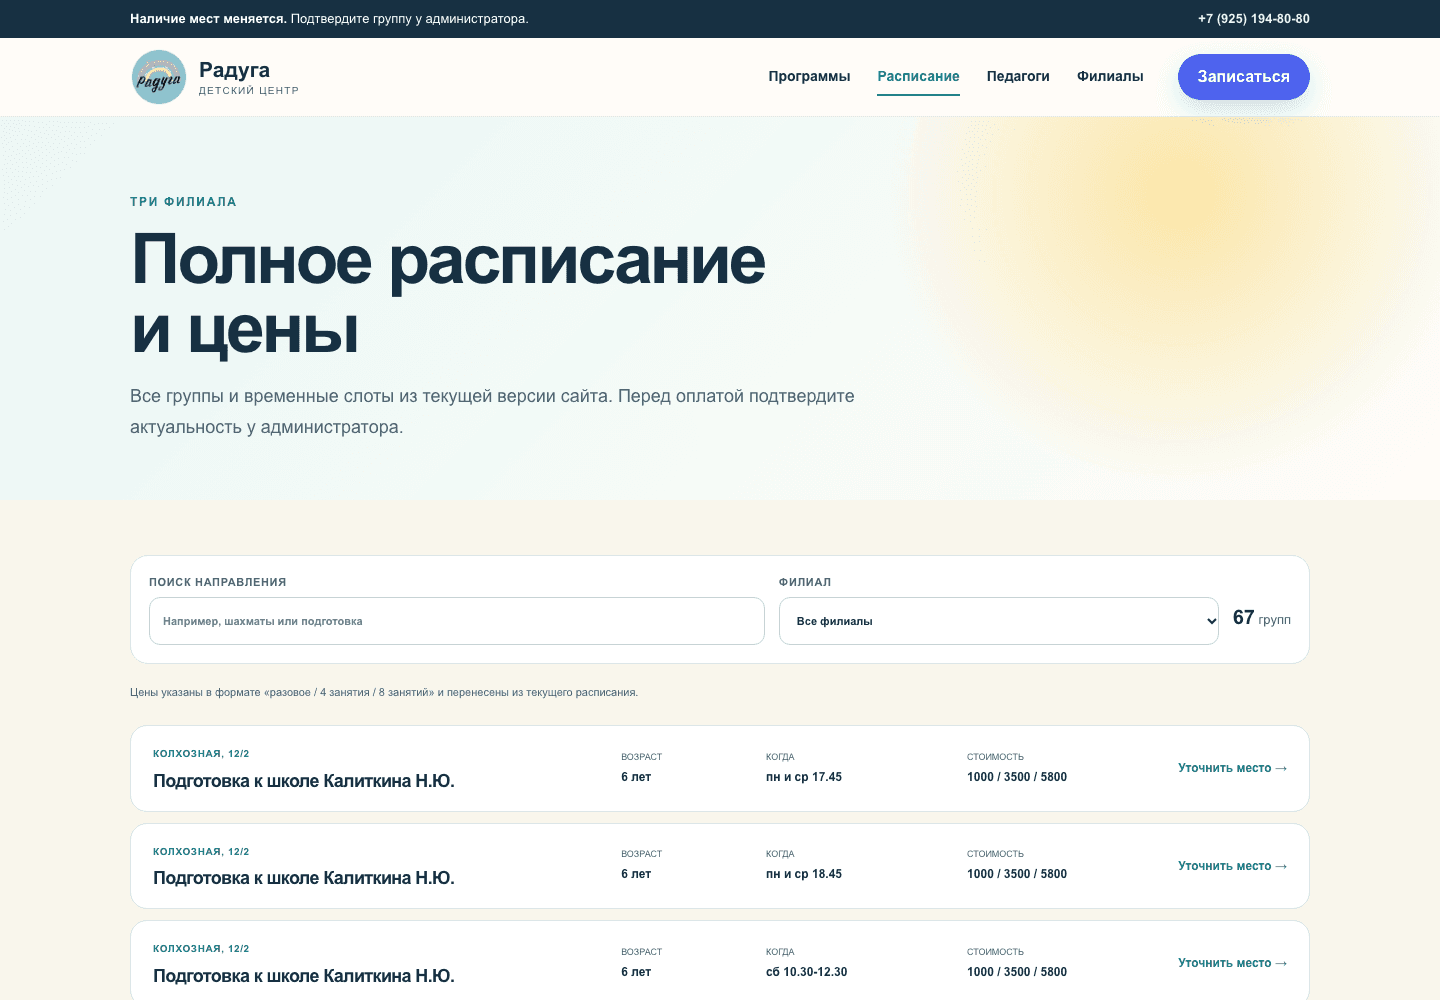Click the Полное расписание и цены heading
Viewport: 1440px width, 1000px height.
pos(448,294)
